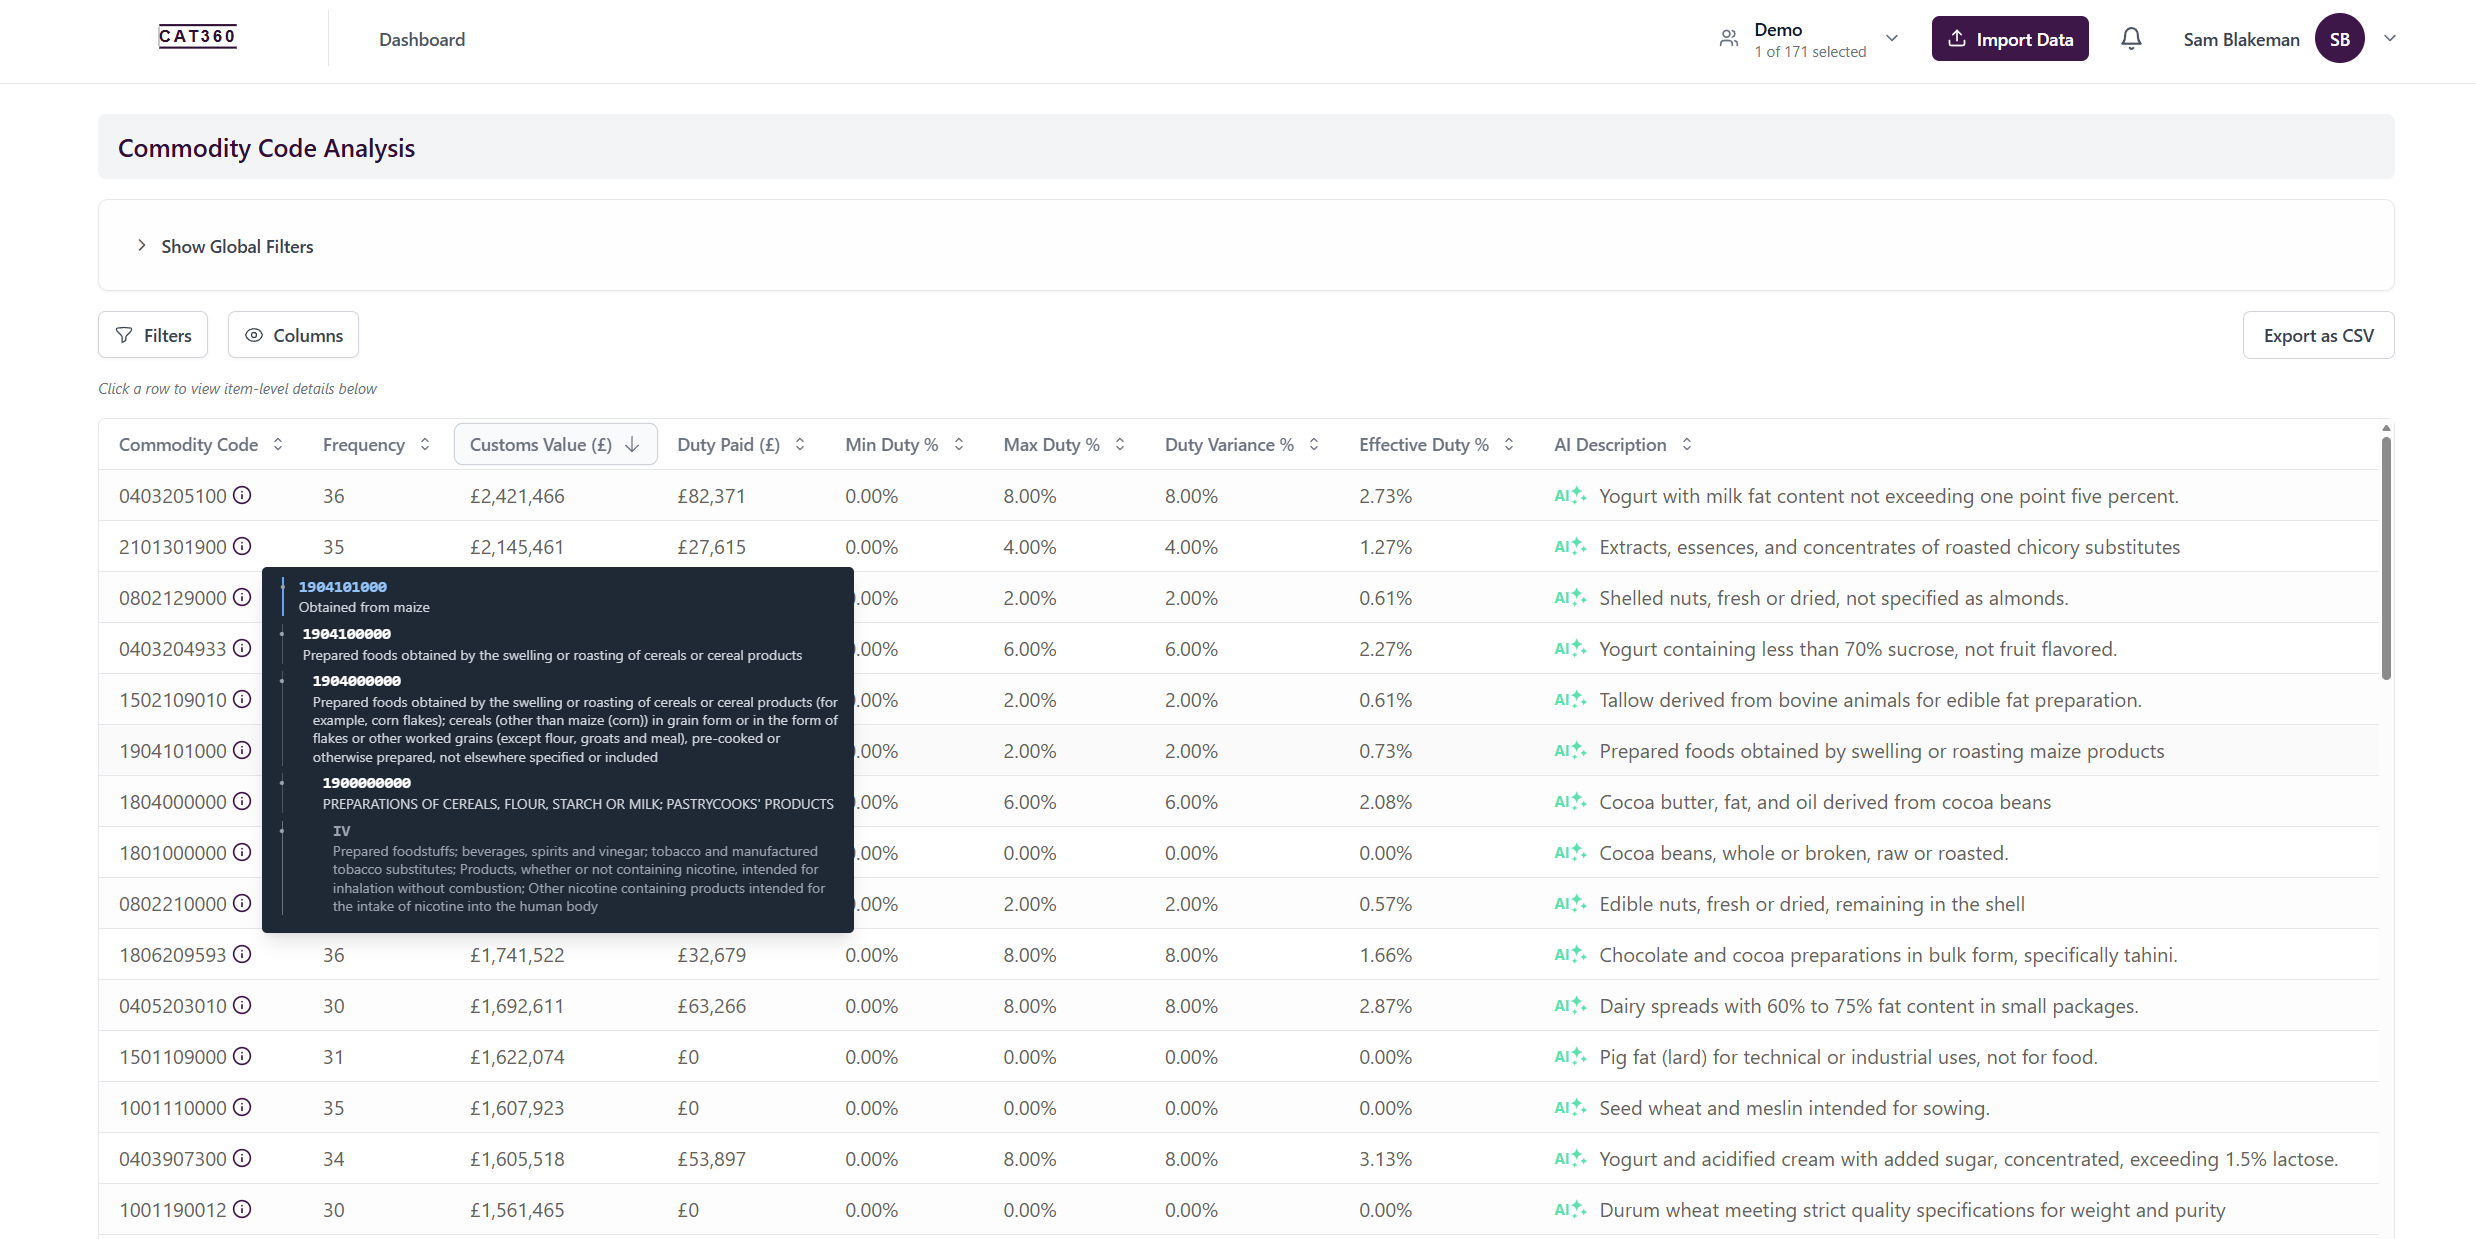The height and width of the screenshot is (1239, 2476).
Task: Click info icon next to 0403204933
Action: [242, 648]
